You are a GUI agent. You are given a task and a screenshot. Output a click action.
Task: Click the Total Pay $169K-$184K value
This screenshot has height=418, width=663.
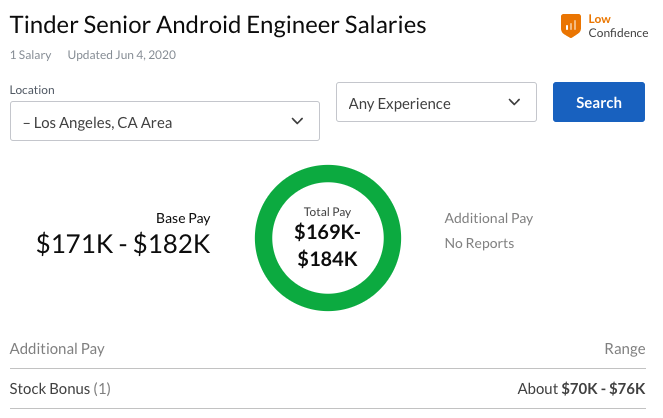coord(327,245)
